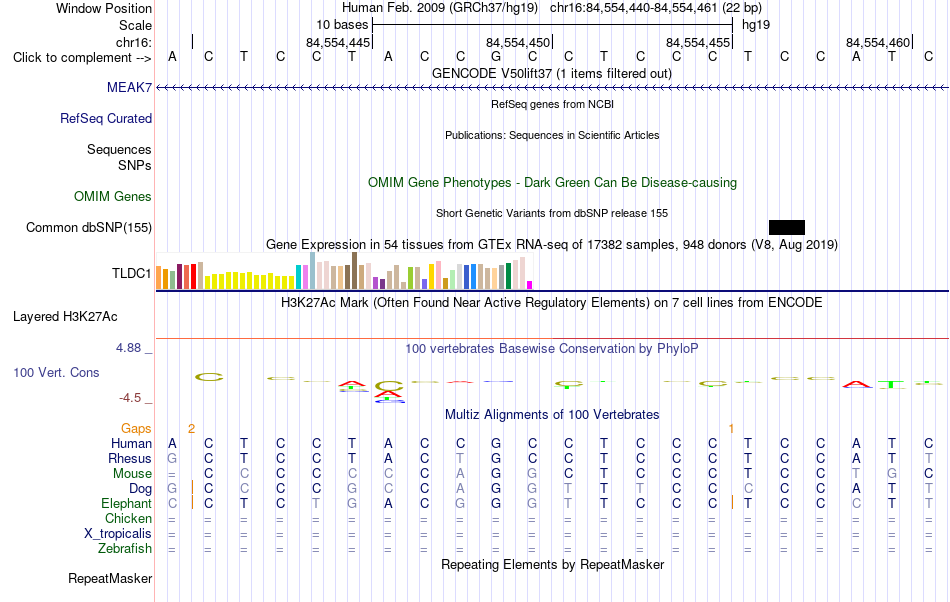Click the 'Gene Expression in 54 tissues' GTEx title
This screenshot has height=602, width=950.
[552, 245]
